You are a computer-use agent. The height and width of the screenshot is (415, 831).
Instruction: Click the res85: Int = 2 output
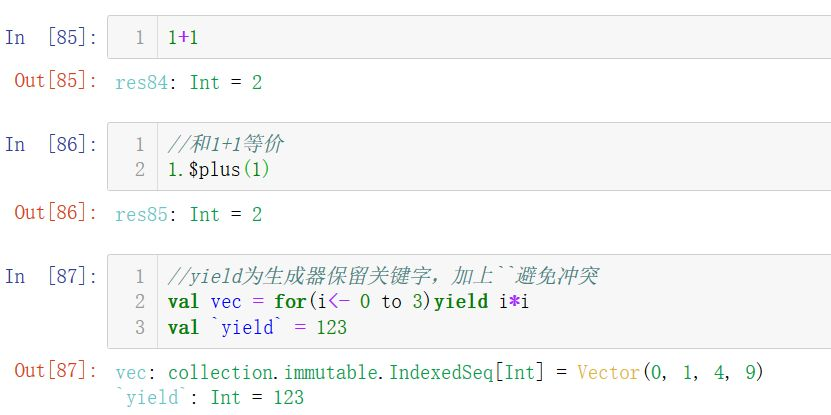coord(189,214)
